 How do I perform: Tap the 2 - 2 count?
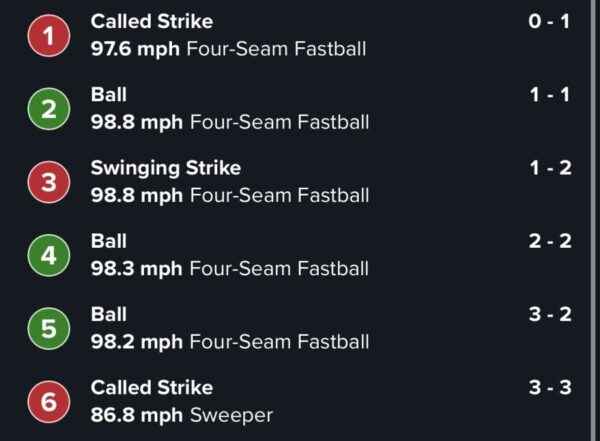(x=549, y=240)
